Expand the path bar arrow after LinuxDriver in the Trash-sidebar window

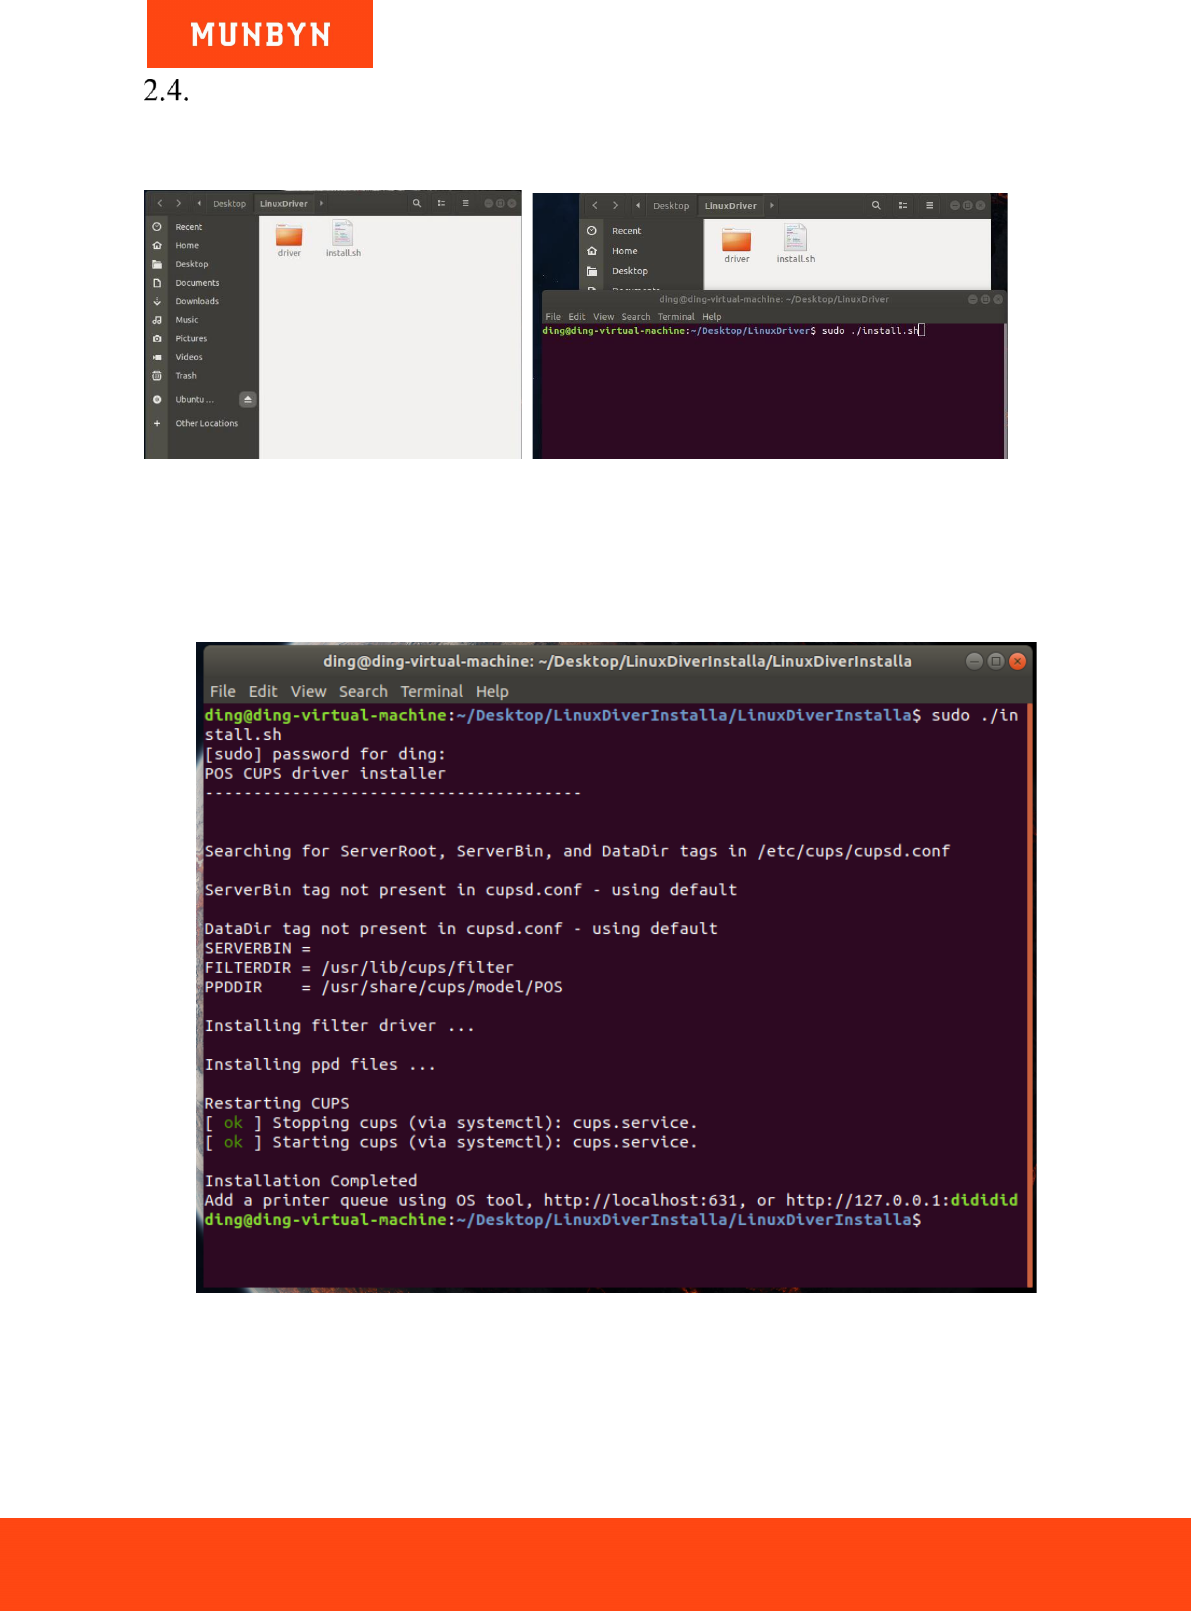321,203
